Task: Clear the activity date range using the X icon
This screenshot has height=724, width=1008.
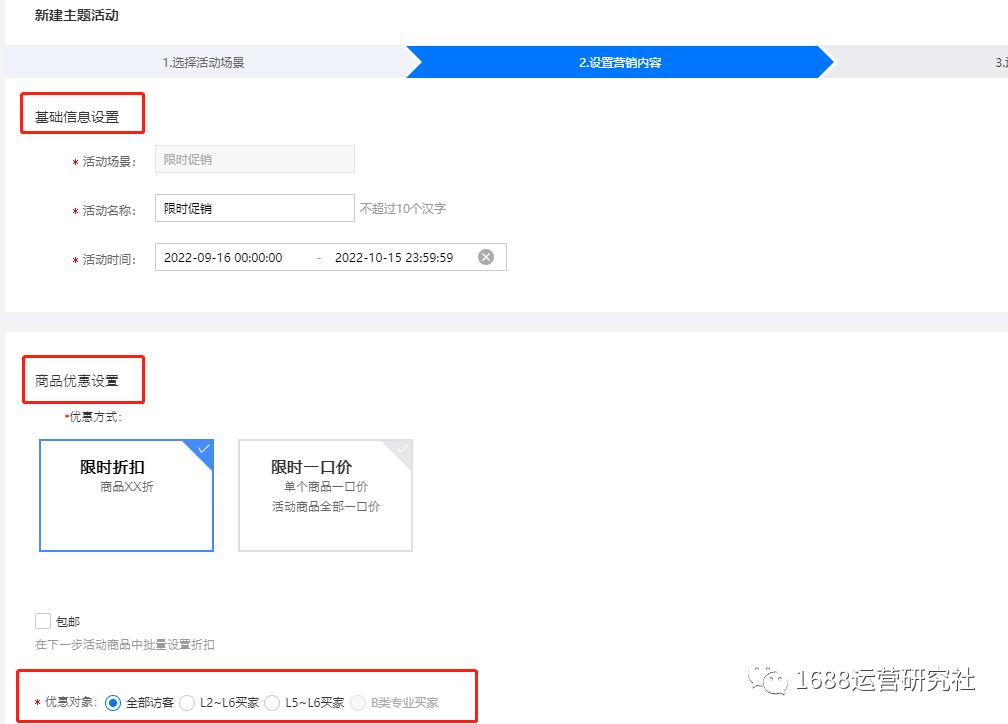Action: coord(486,257)
